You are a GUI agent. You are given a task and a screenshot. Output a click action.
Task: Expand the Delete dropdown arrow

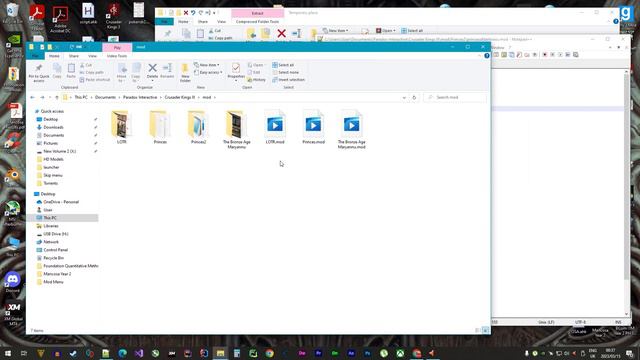point(152,81)
